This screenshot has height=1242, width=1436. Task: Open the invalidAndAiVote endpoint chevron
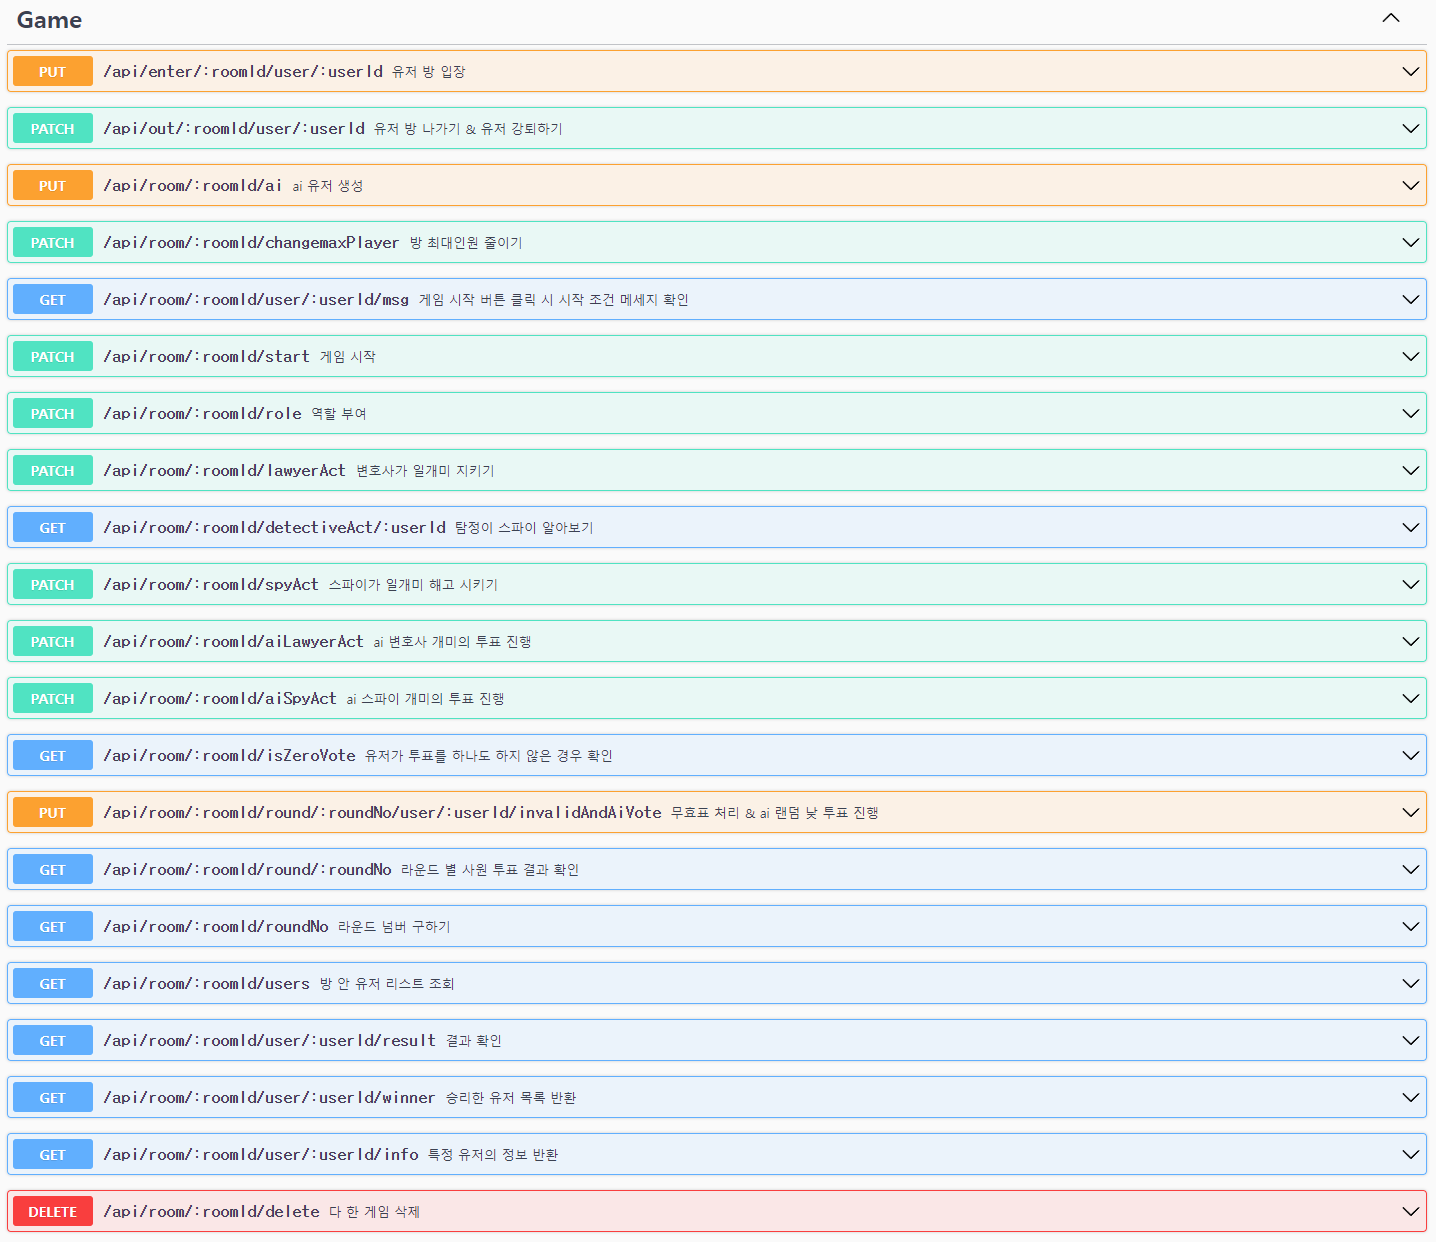click(1410, 812)
